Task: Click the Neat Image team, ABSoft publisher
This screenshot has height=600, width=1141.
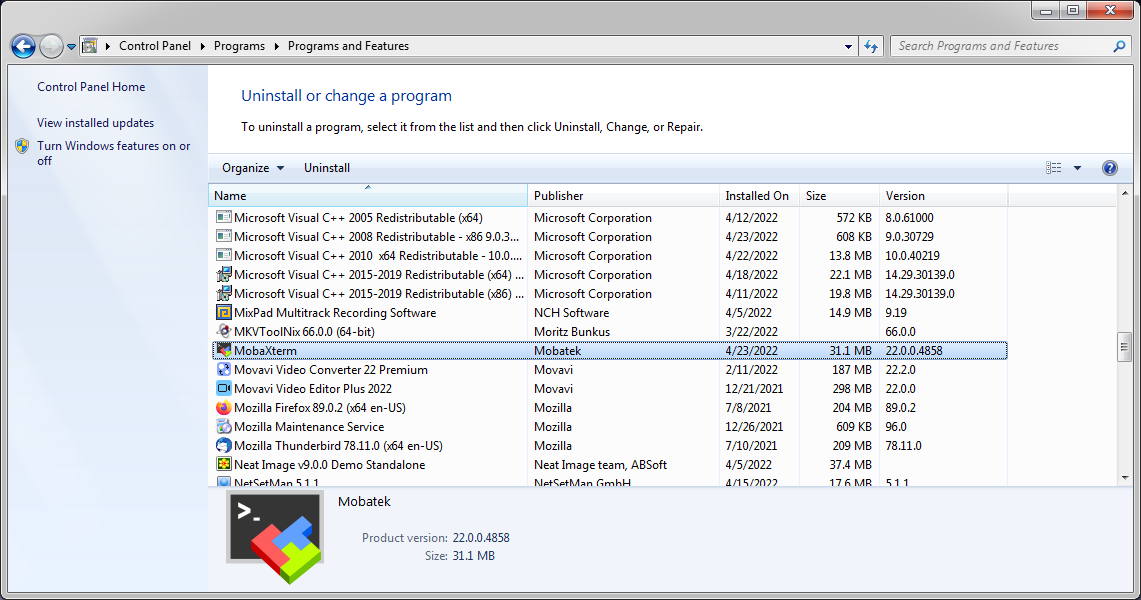Action: pos(600,465)
